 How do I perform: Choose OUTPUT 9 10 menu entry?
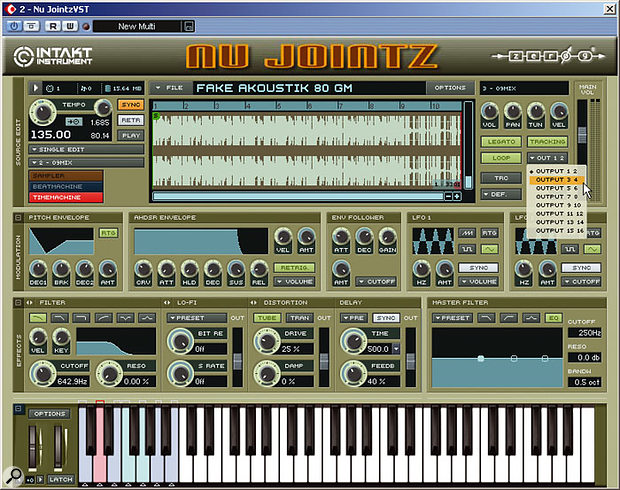point(557,205)
